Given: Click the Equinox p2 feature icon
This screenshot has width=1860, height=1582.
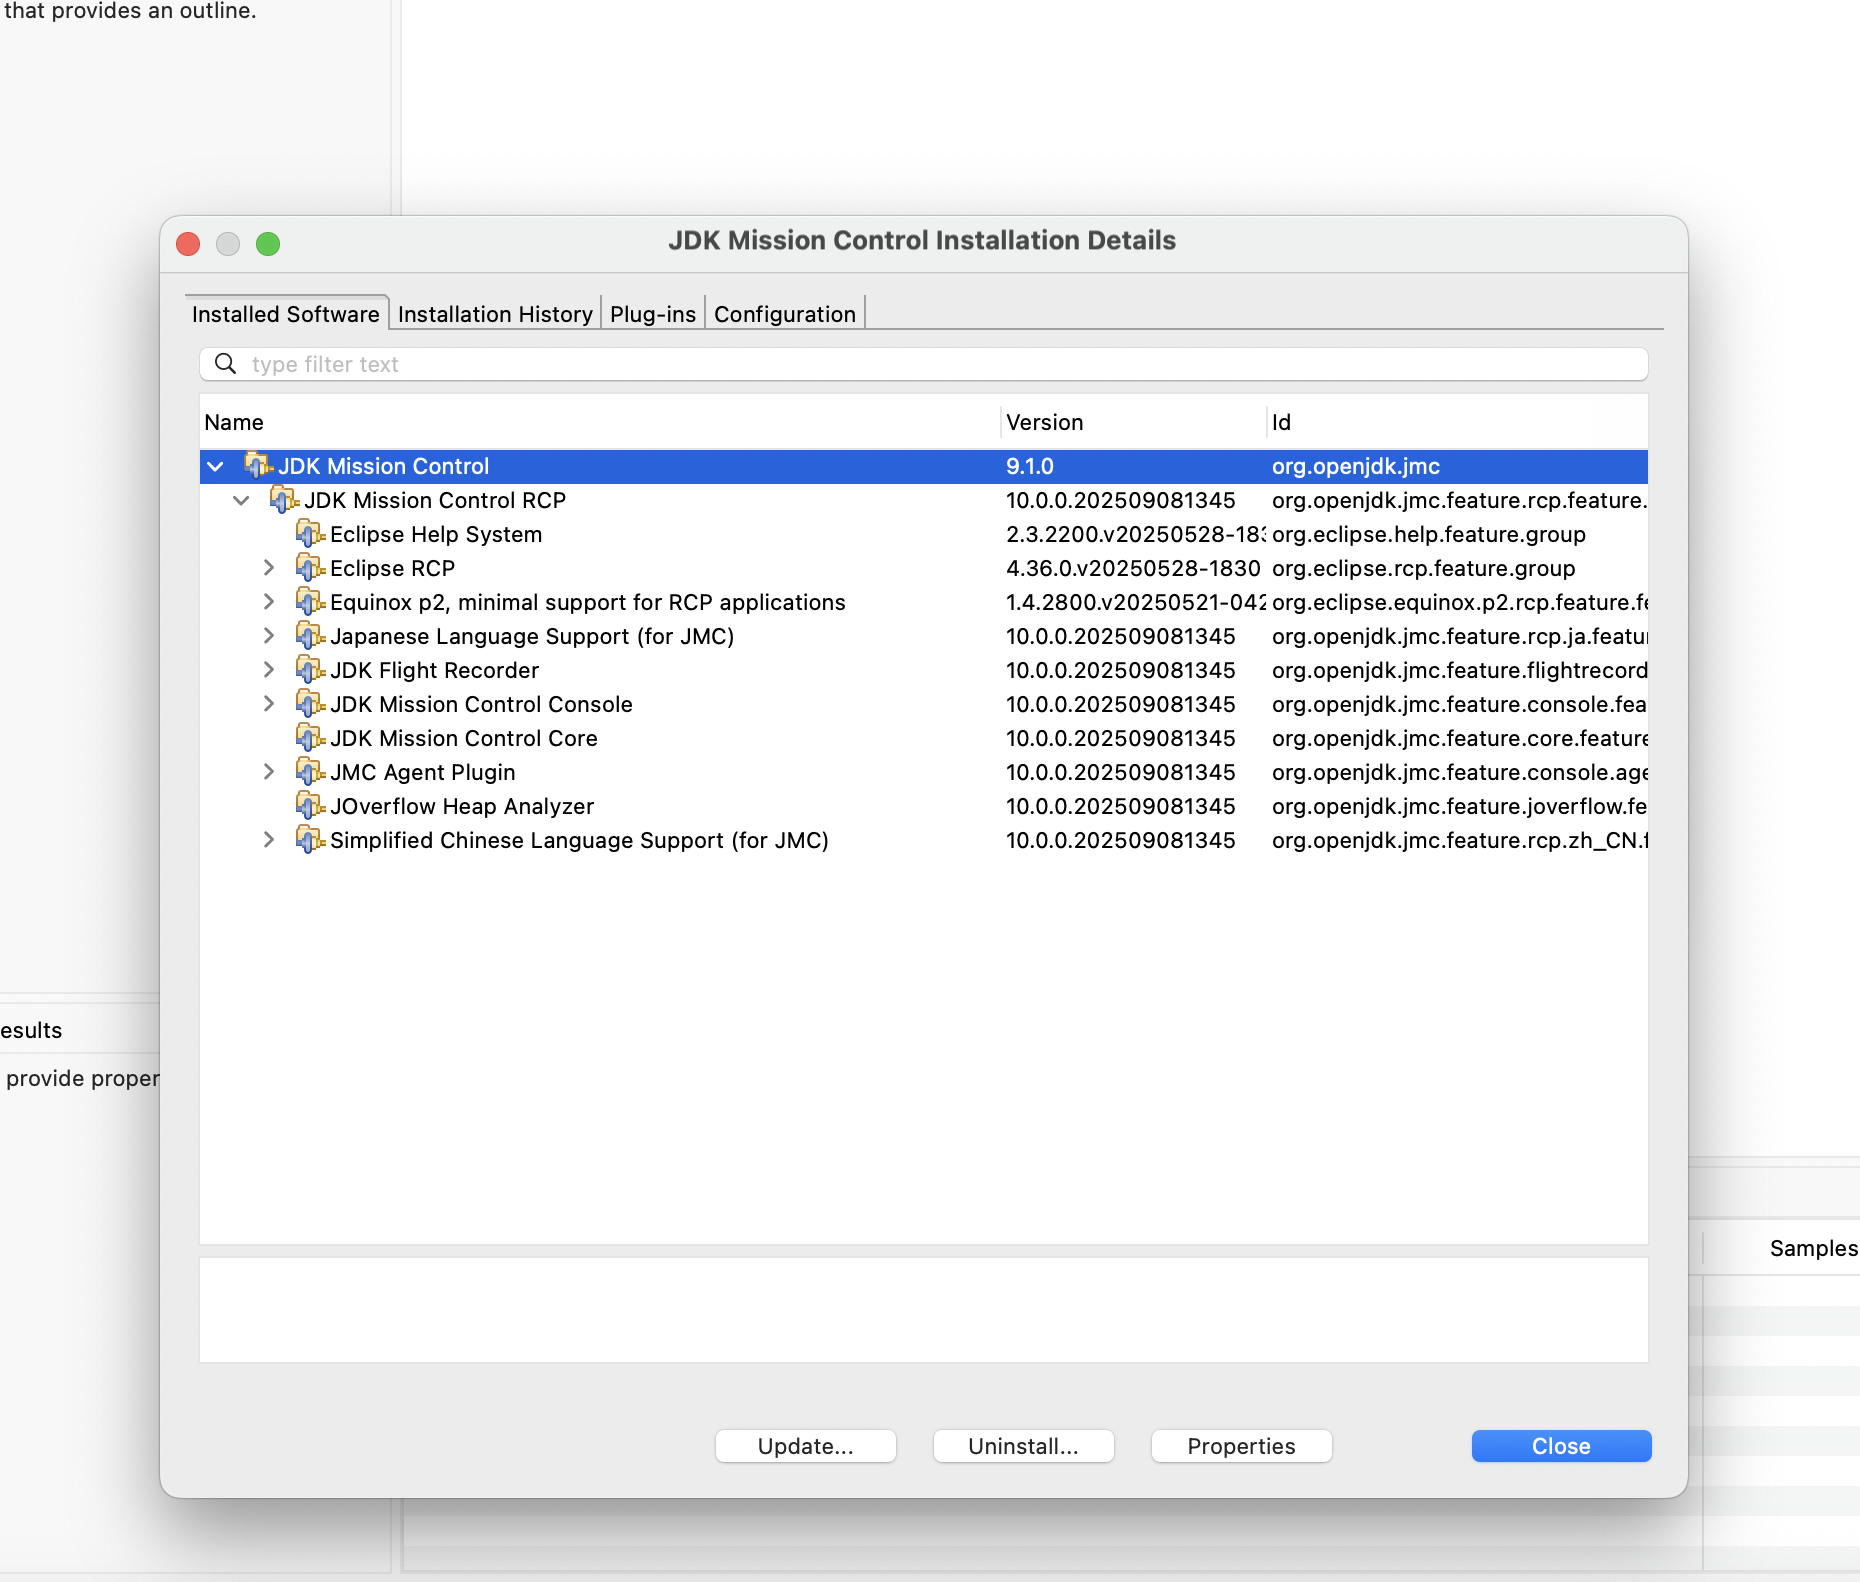Looking at the screenshot, I should tap(310, 602).
